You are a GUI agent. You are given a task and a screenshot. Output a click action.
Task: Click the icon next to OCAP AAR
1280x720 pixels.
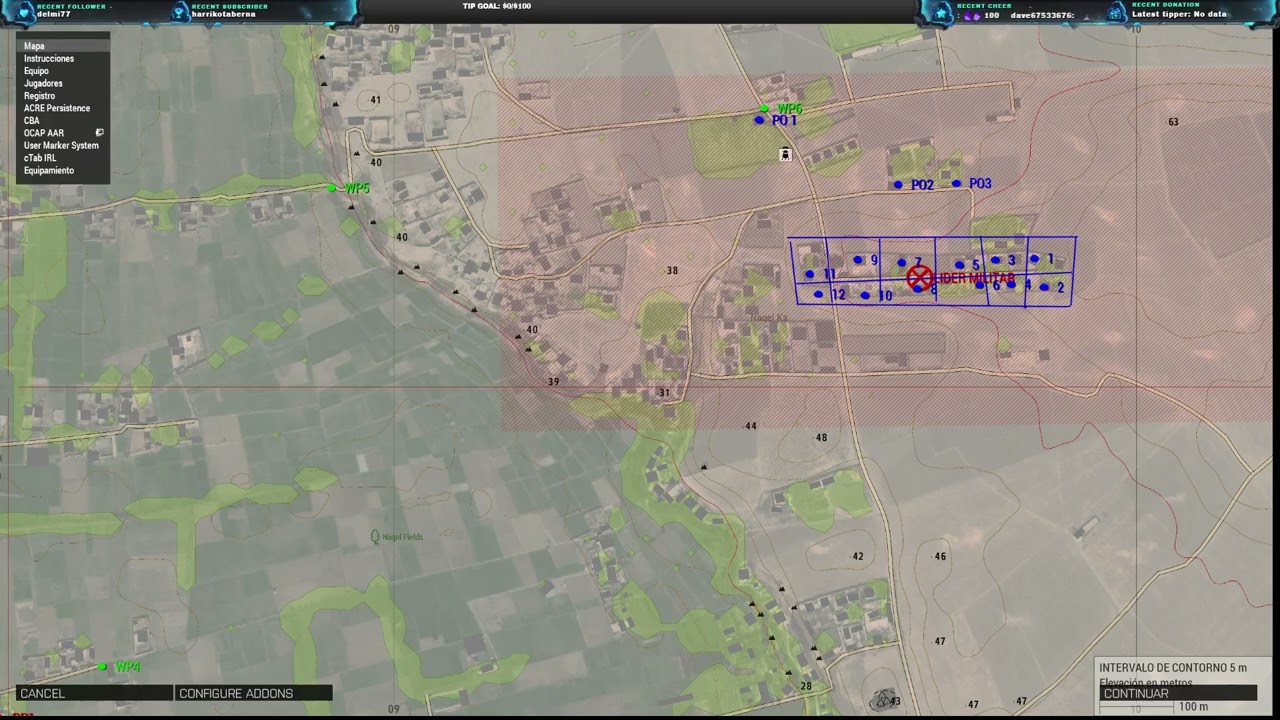[99, 132]
